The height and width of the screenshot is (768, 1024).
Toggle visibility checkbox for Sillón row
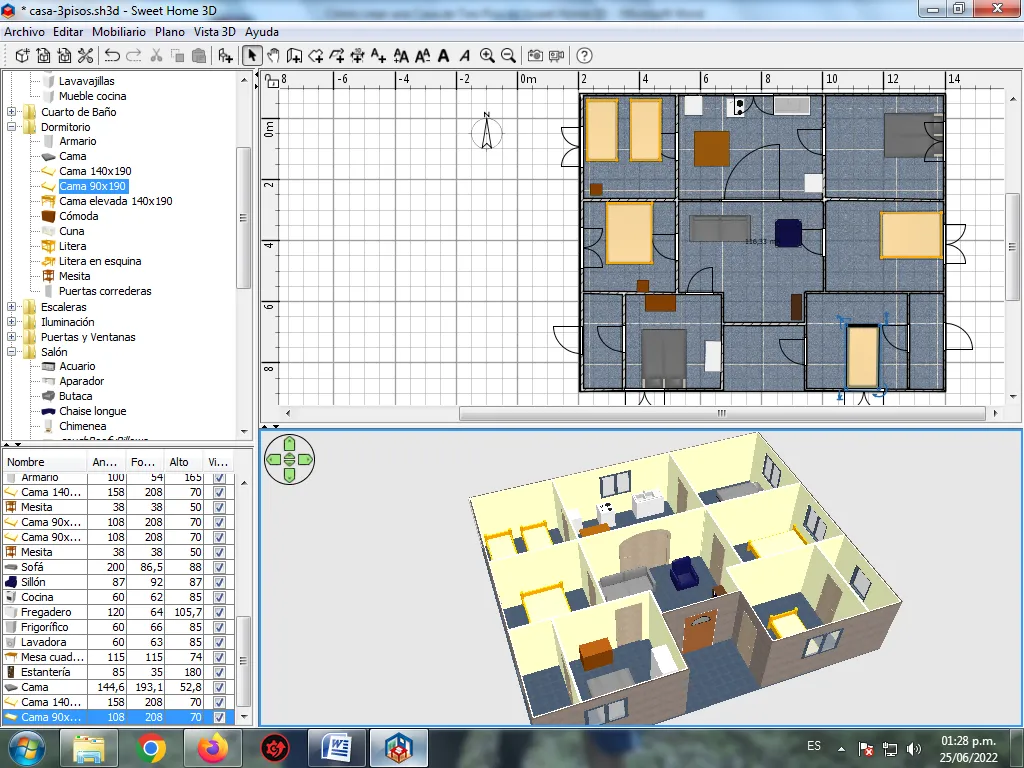pos(219,582)
